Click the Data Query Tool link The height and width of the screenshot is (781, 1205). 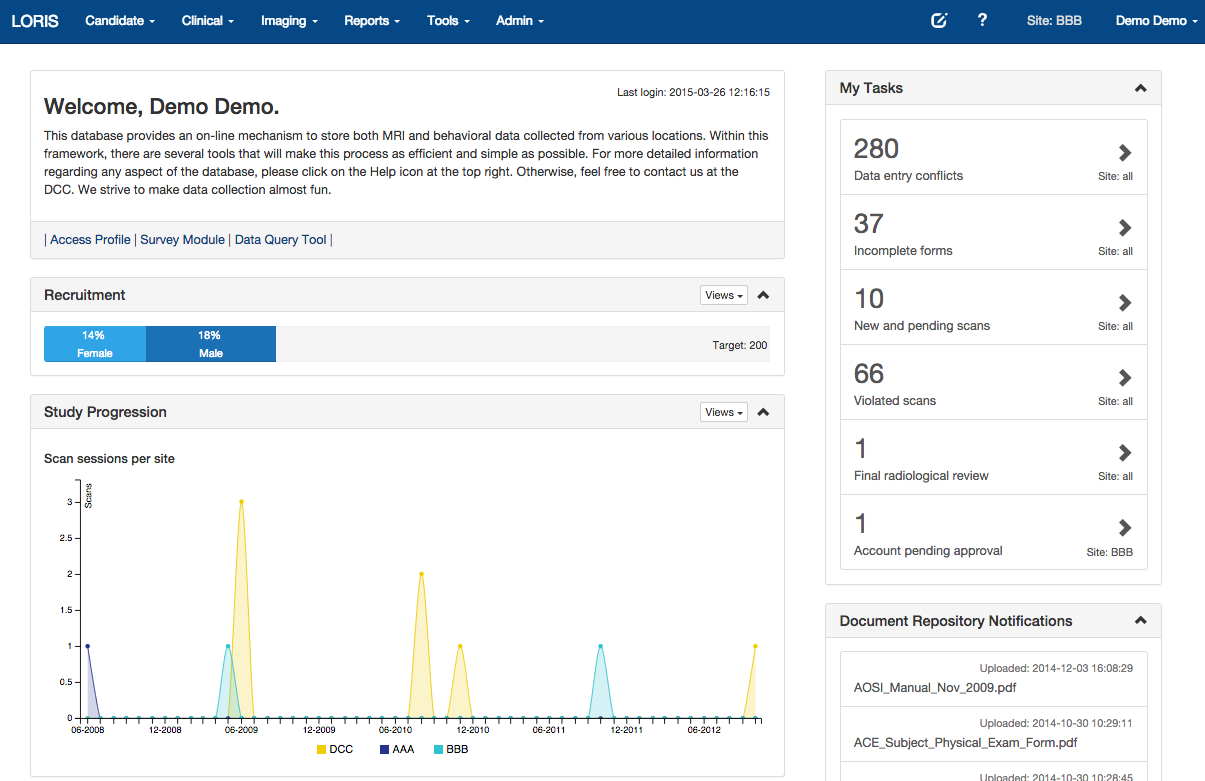[x=280, y=240]
